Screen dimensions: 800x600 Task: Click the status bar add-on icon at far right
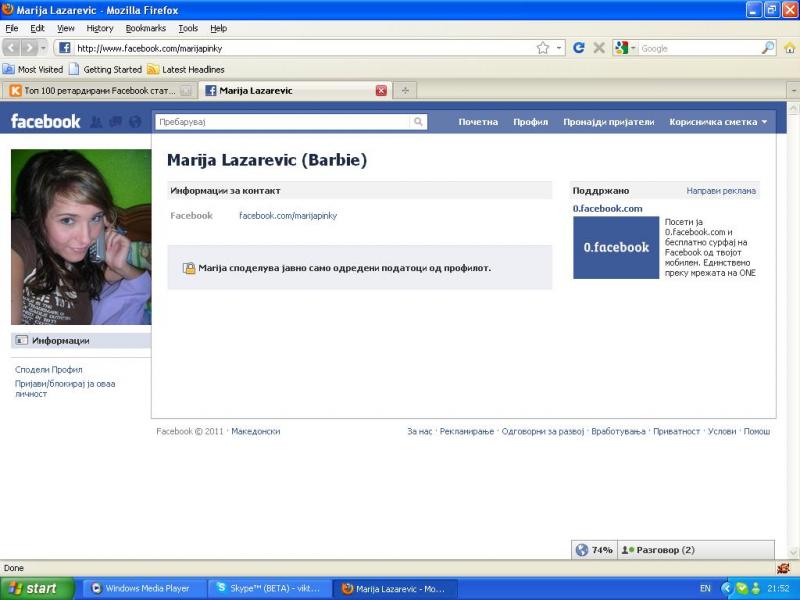click(783, 568)
